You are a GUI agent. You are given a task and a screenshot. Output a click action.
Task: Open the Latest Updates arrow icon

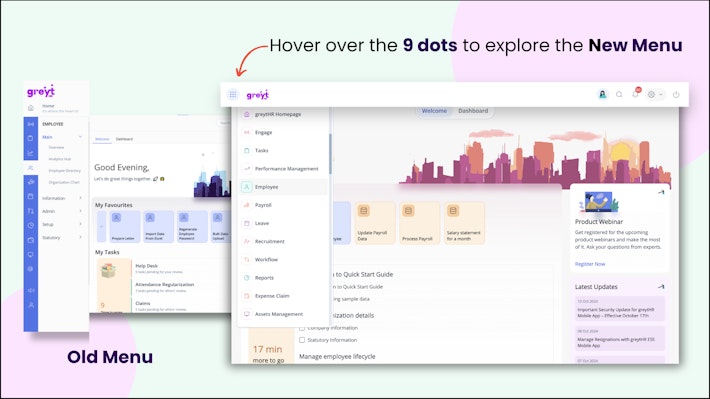[x=661, y=287]
